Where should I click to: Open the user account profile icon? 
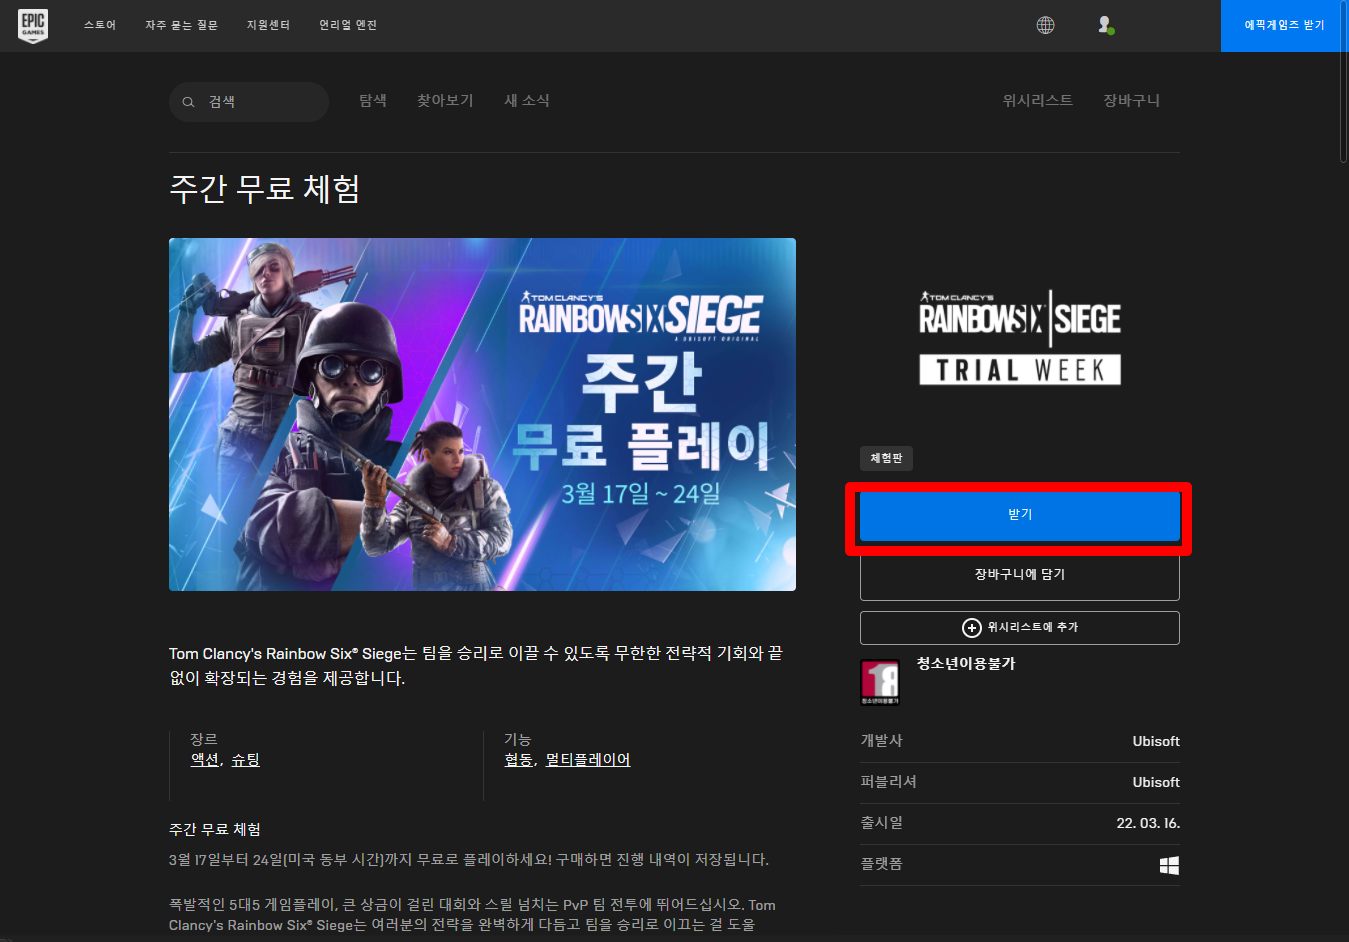[1105, 25]
